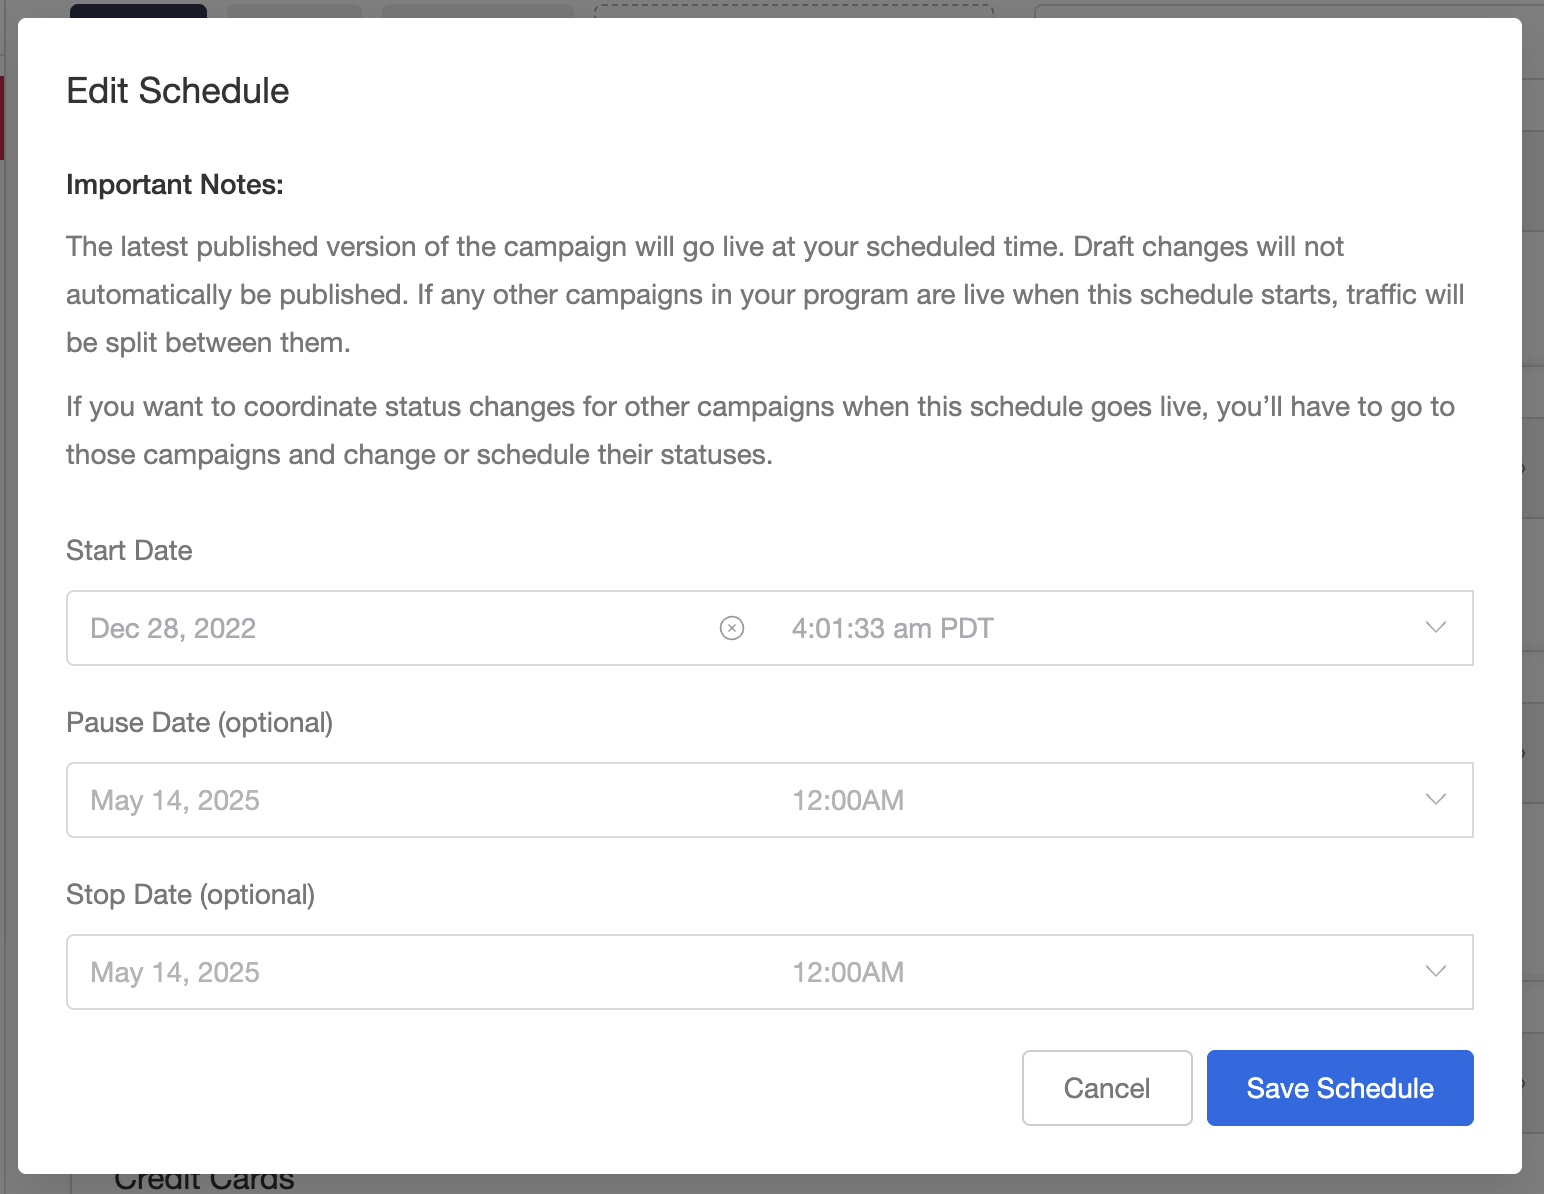Save the schedule with Save Schedule
1544x1194 pixels.
coord(1340,1088)
